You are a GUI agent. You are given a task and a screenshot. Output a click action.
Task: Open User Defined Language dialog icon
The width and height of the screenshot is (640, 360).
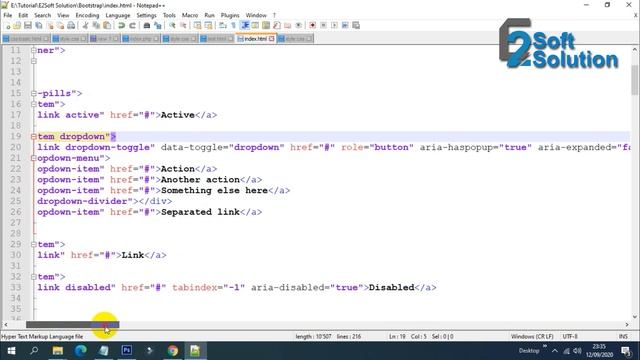pos(255,25)
